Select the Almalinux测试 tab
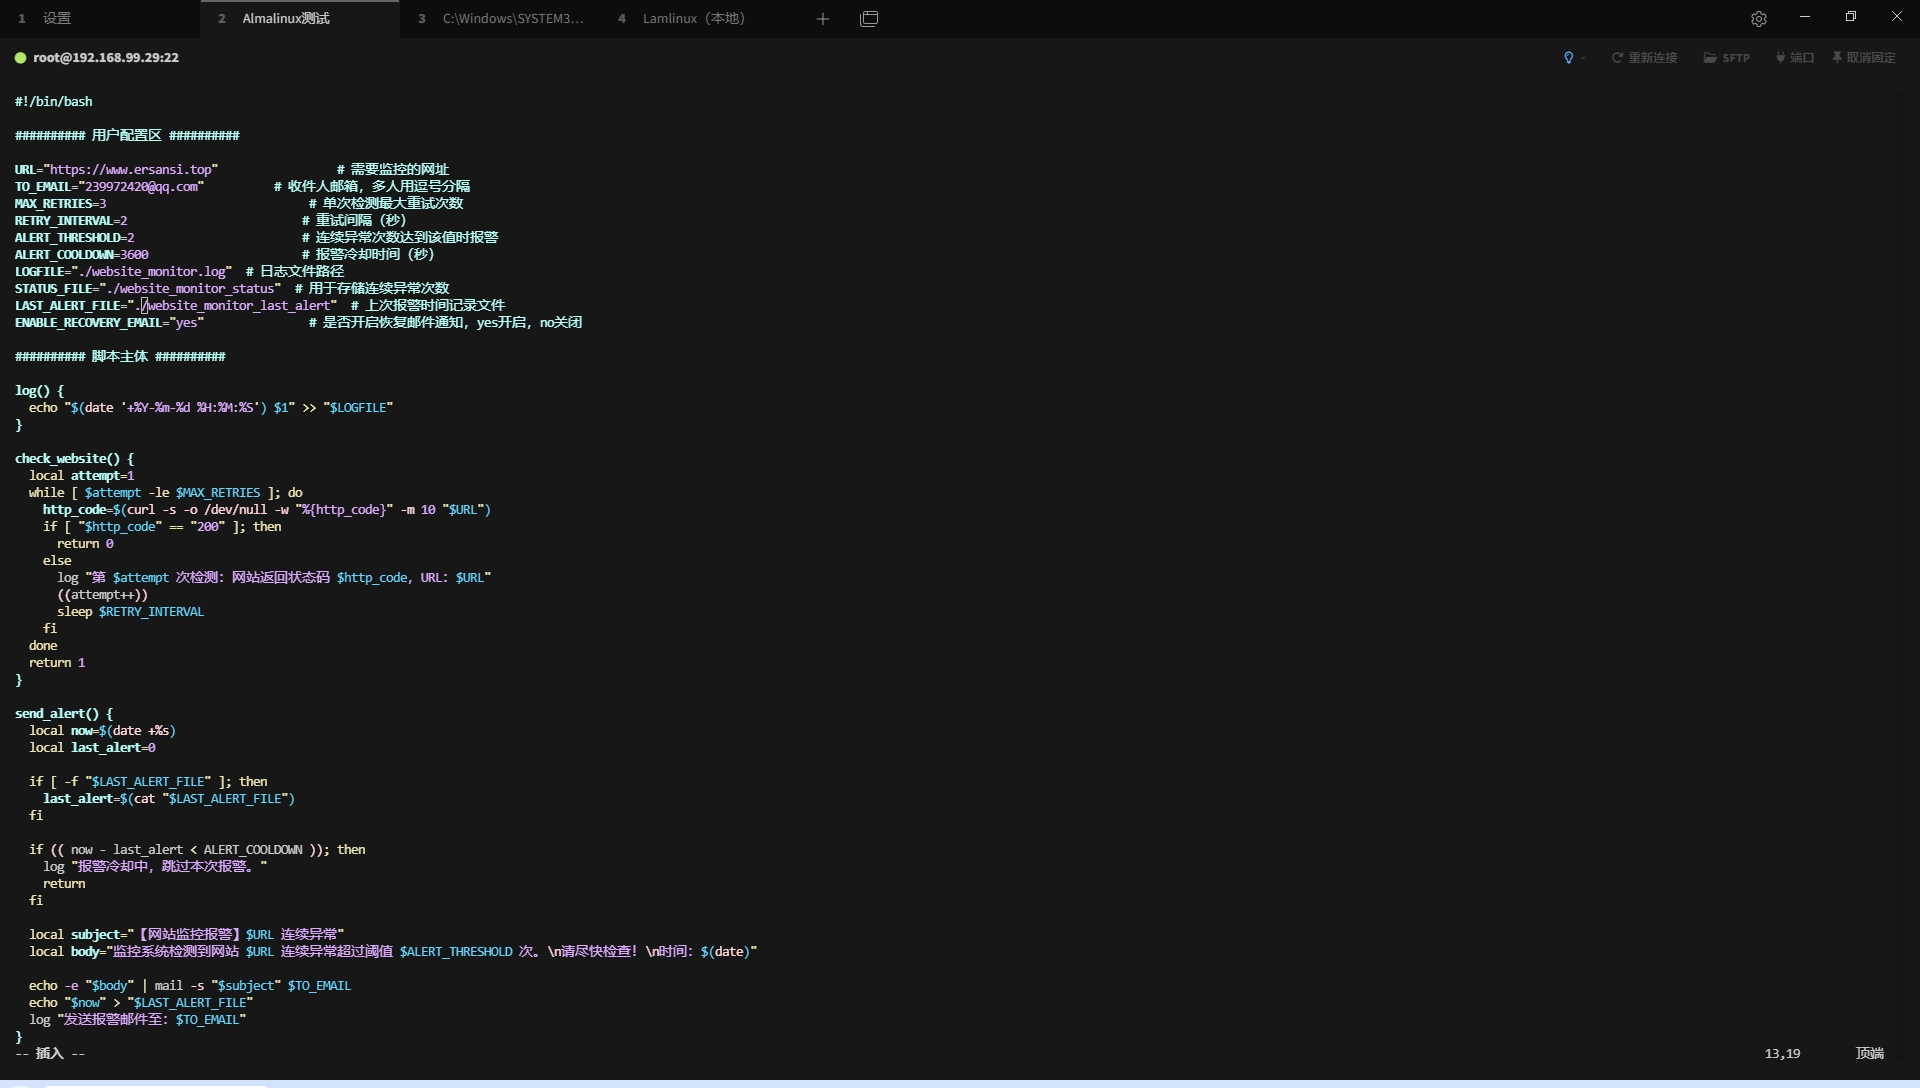The height and width of the screenshot is (1088, 1920). 300,18
